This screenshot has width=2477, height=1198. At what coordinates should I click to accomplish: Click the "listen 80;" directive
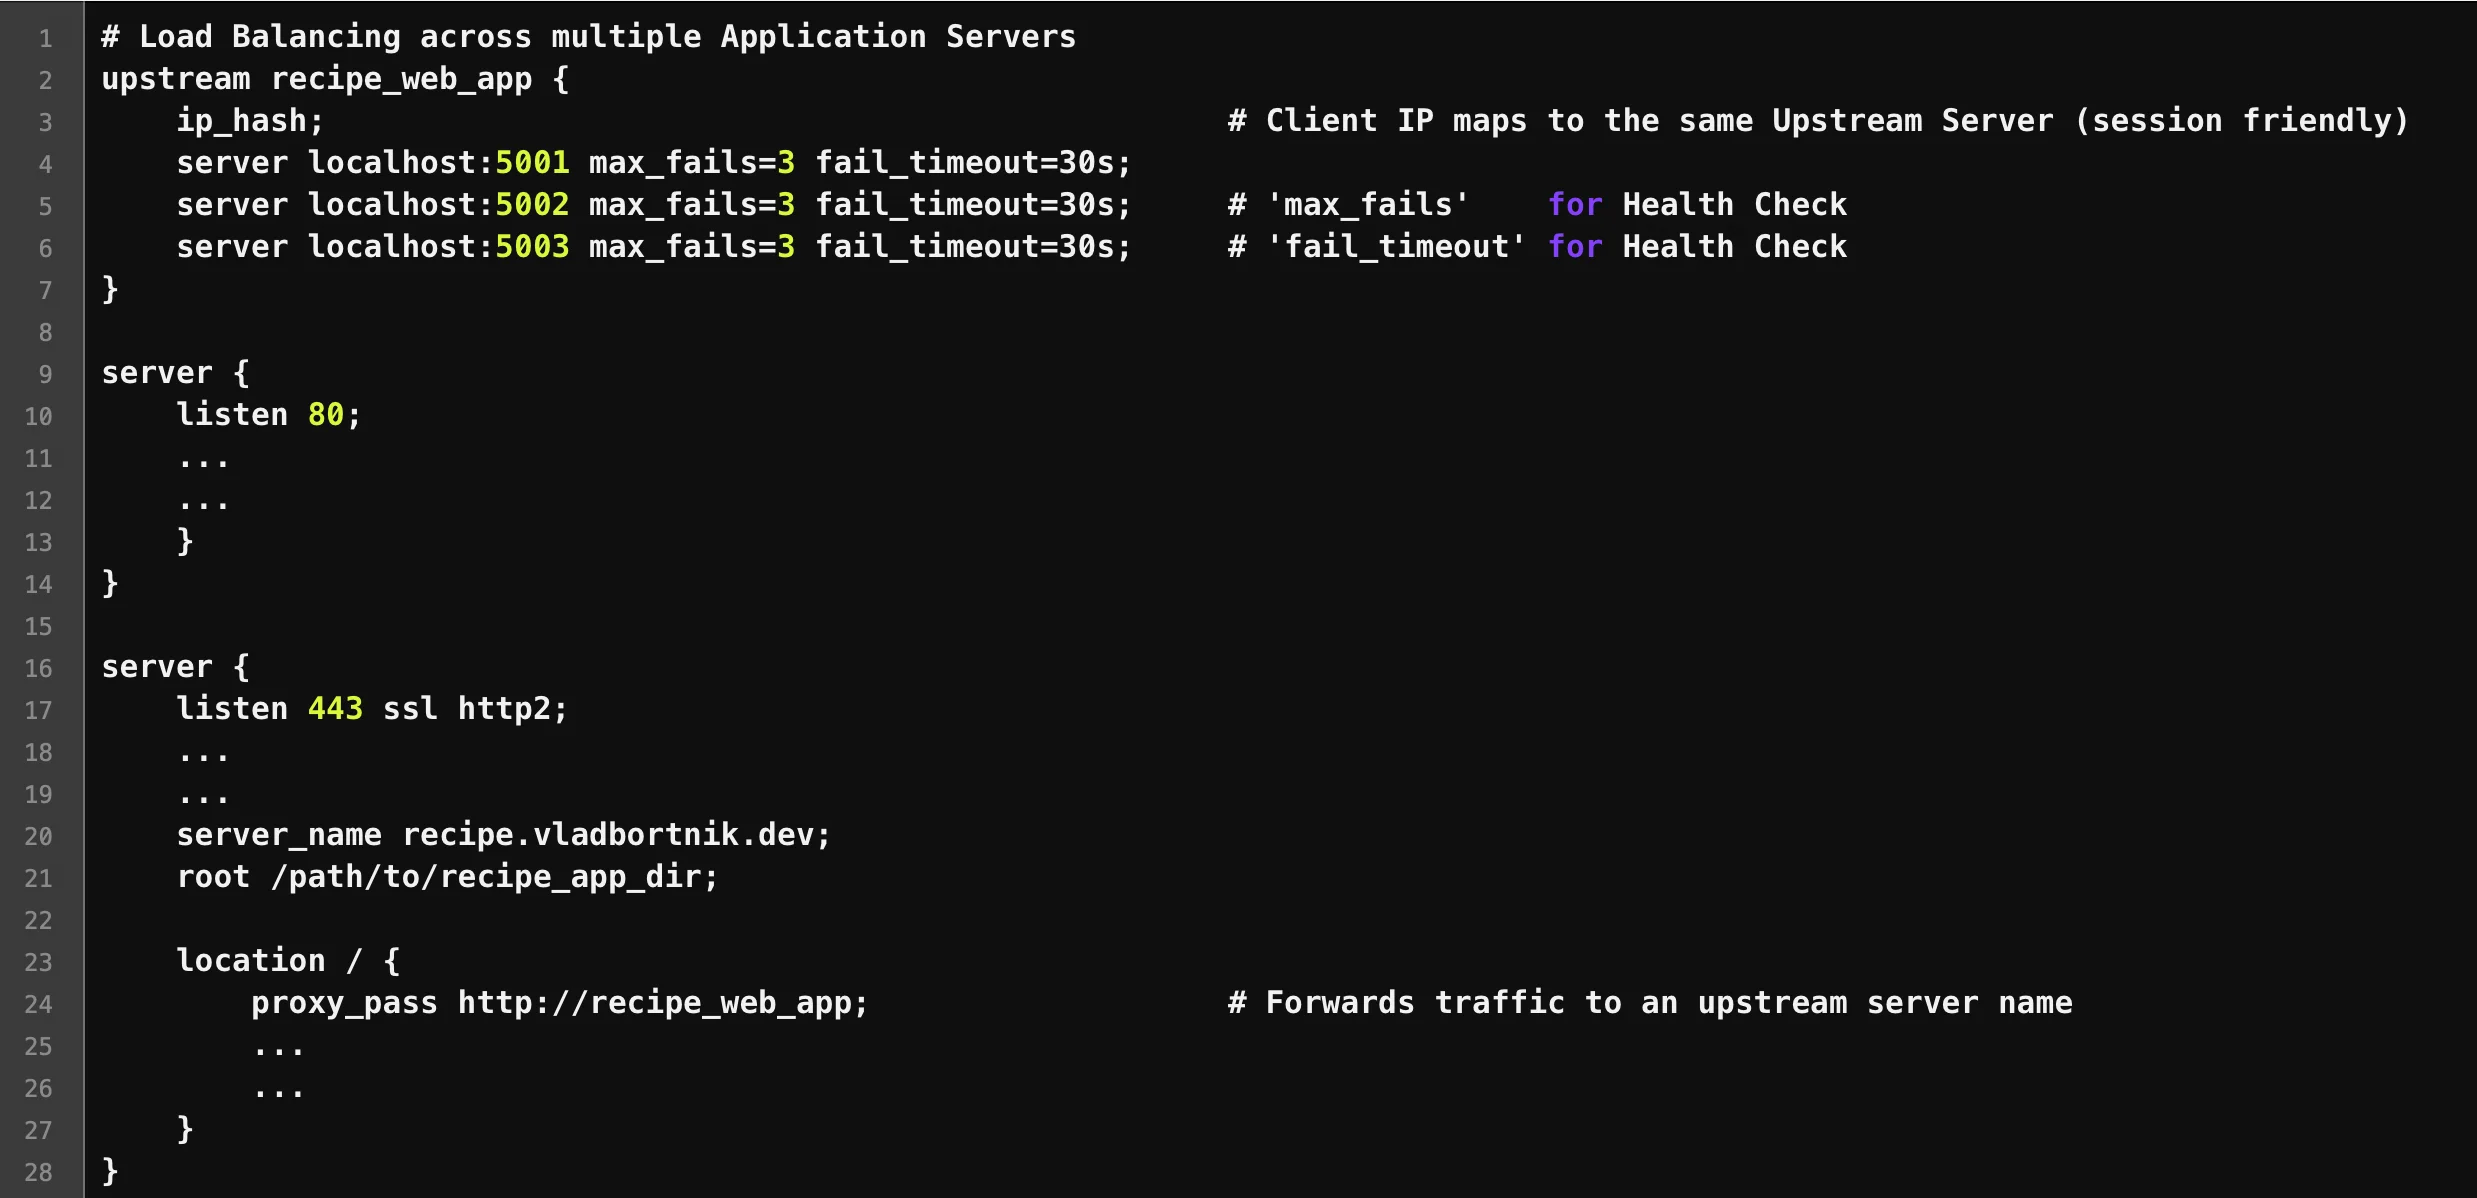[x=268, y=415]
